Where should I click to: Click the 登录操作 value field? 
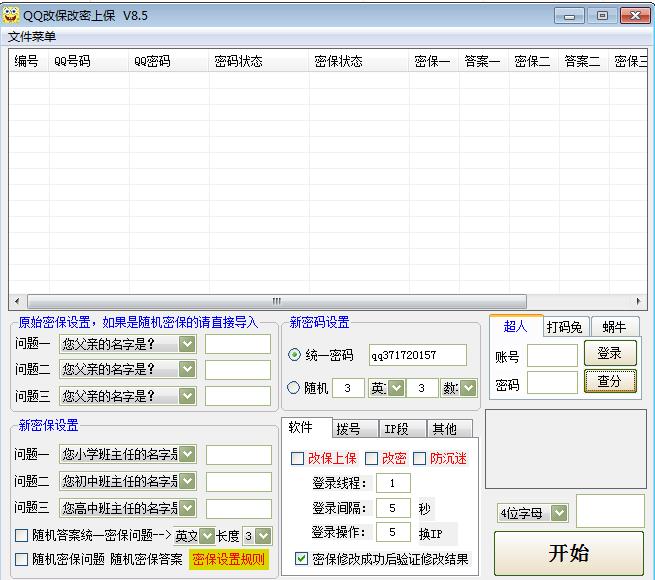coord(393,532)
